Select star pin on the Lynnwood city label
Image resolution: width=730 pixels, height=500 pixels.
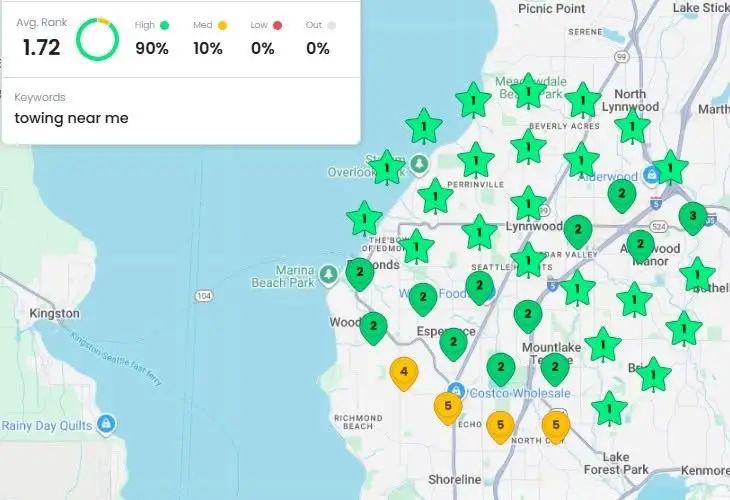click(528, 204)
